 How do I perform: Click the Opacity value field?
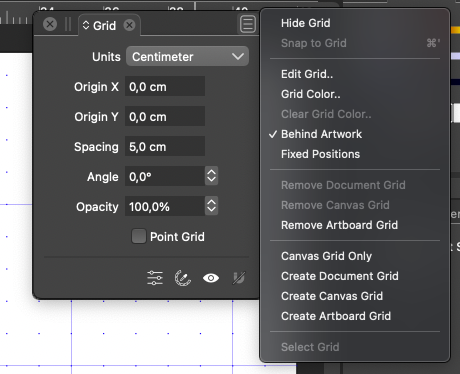coord(165,206)
